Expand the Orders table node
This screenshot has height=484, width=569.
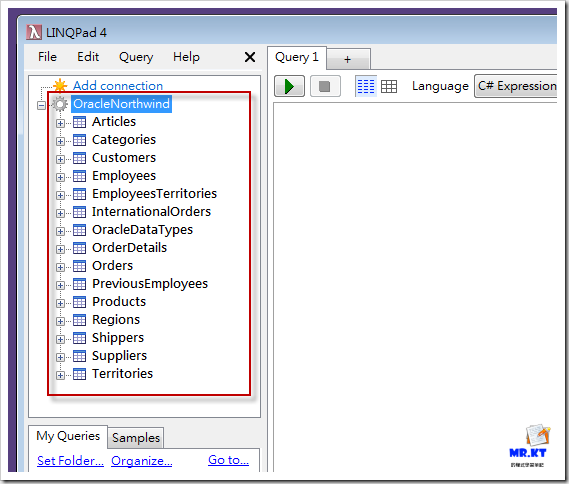coord(61,267)
